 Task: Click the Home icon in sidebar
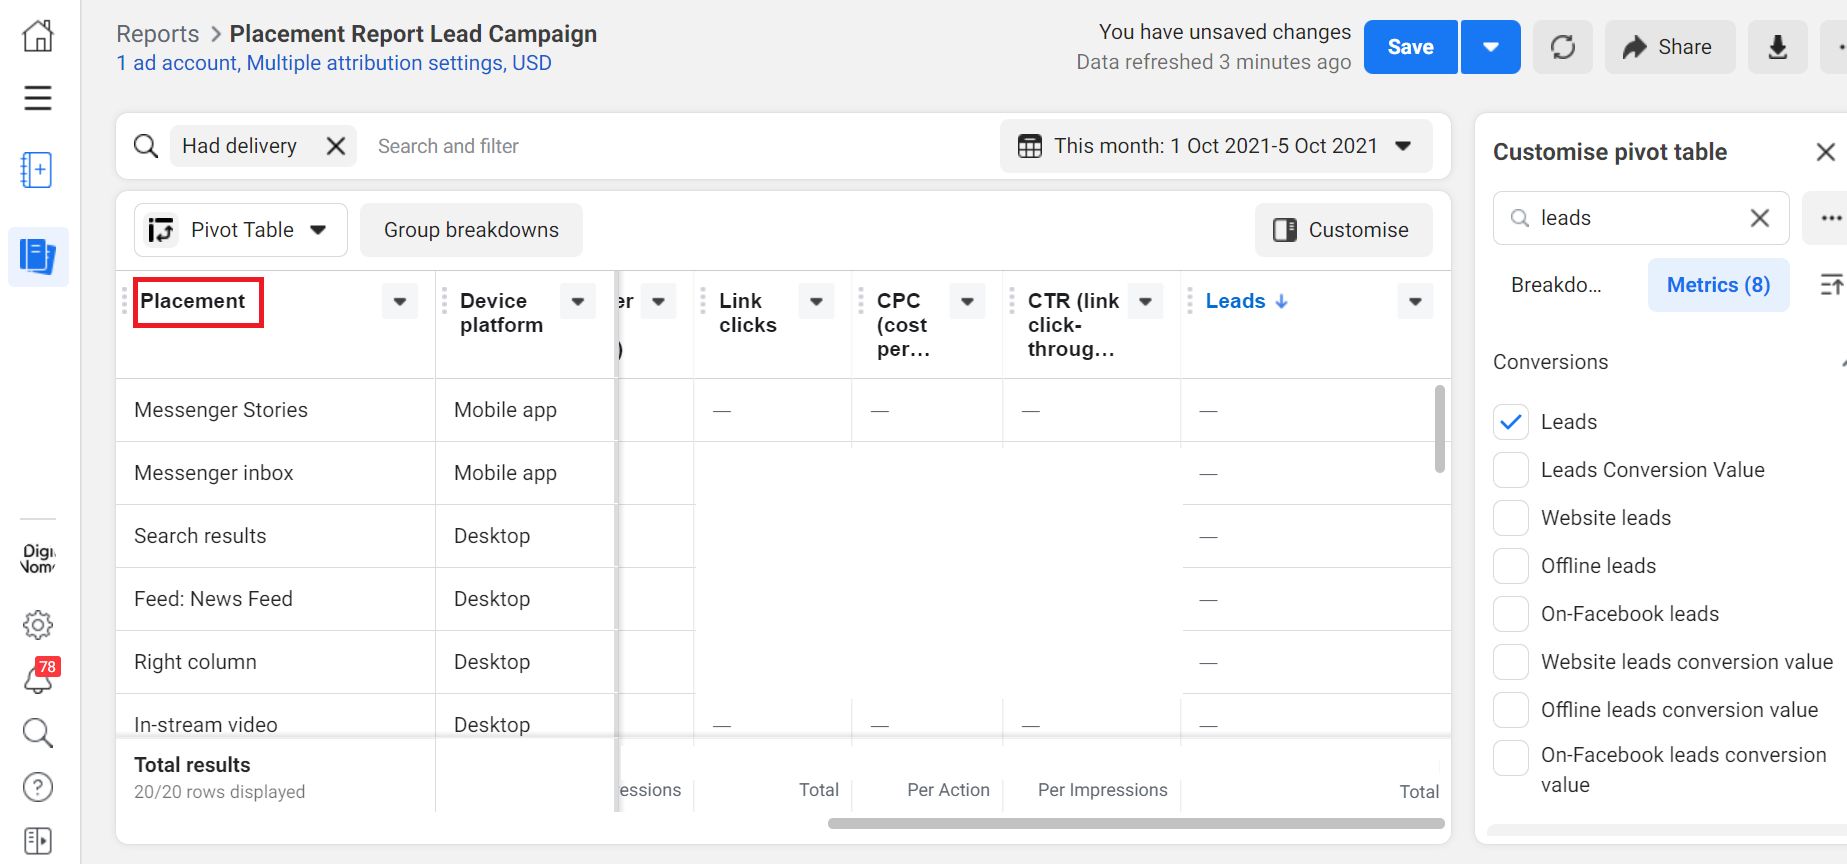pos(38,36)
